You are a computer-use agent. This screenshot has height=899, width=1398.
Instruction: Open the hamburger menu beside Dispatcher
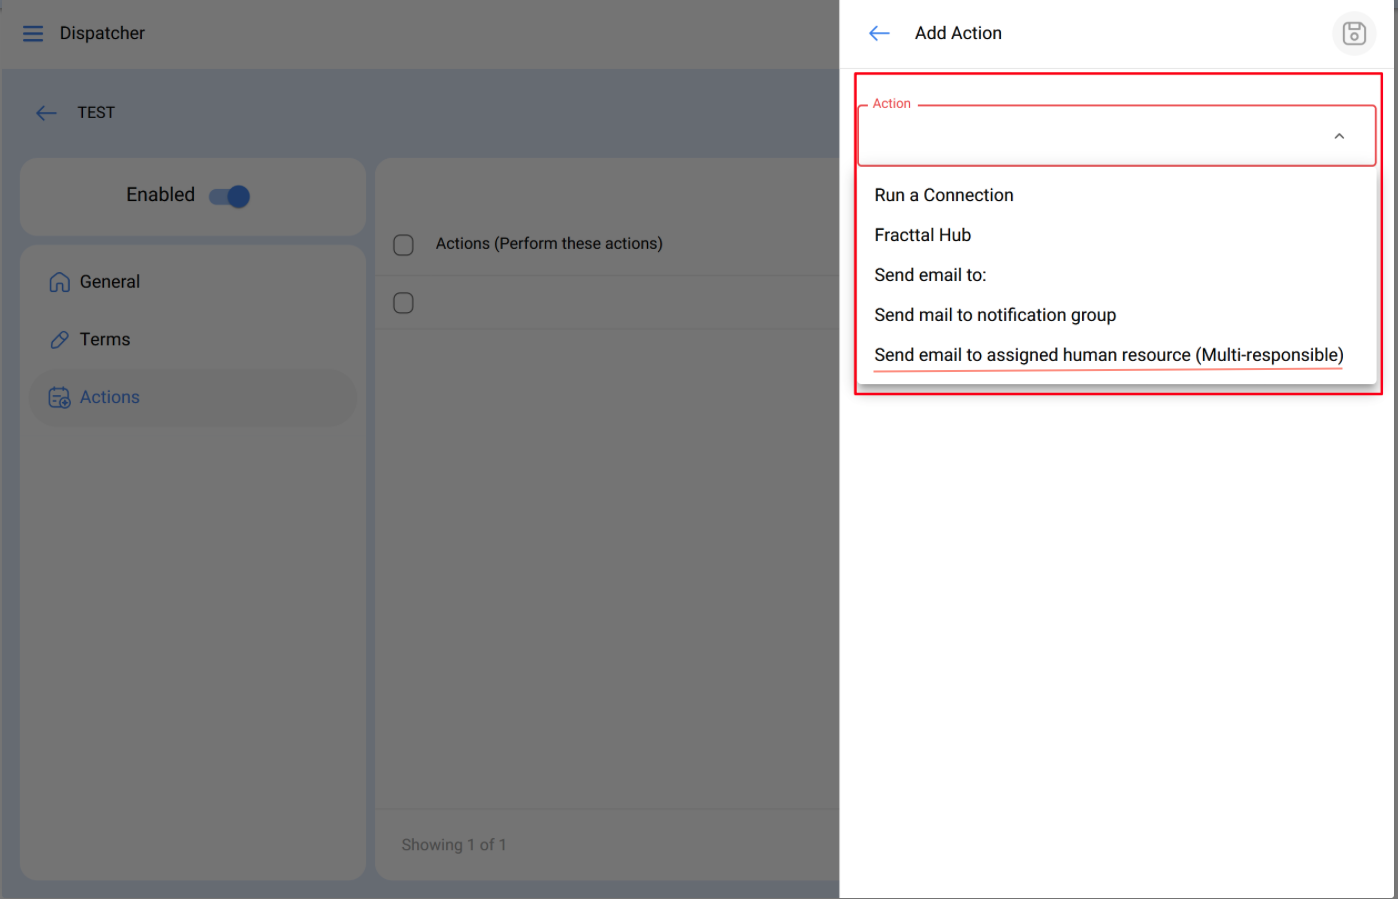[33, 34]
